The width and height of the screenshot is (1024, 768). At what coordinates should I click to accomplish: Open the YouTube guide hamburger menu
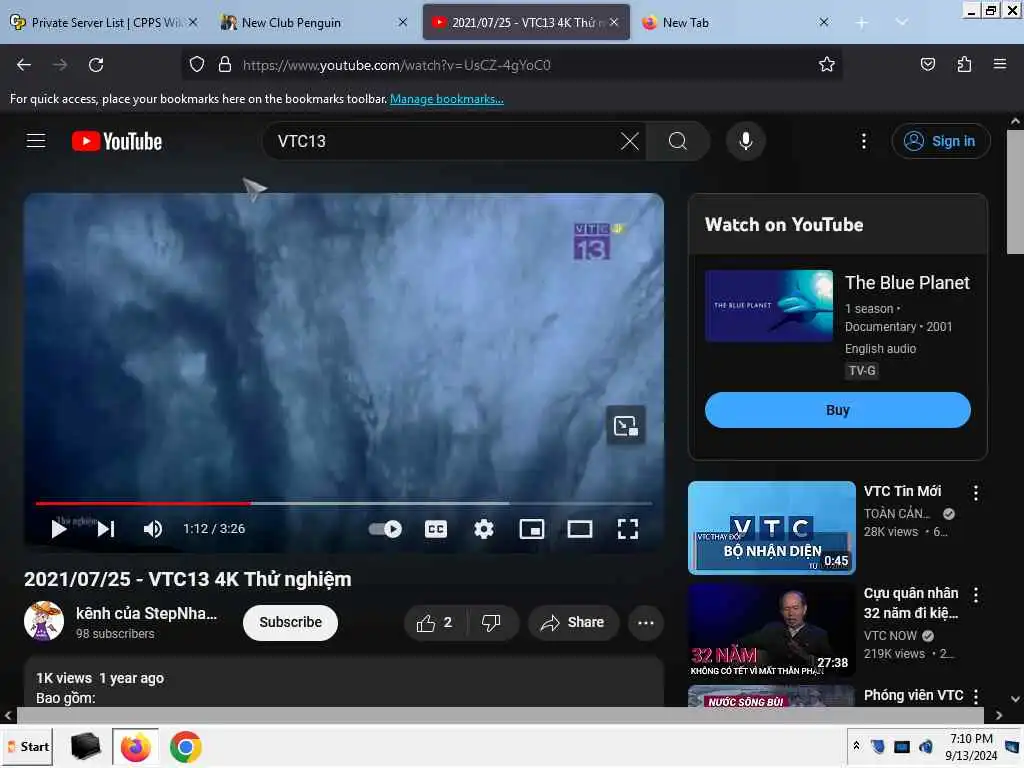pos(35,141)
